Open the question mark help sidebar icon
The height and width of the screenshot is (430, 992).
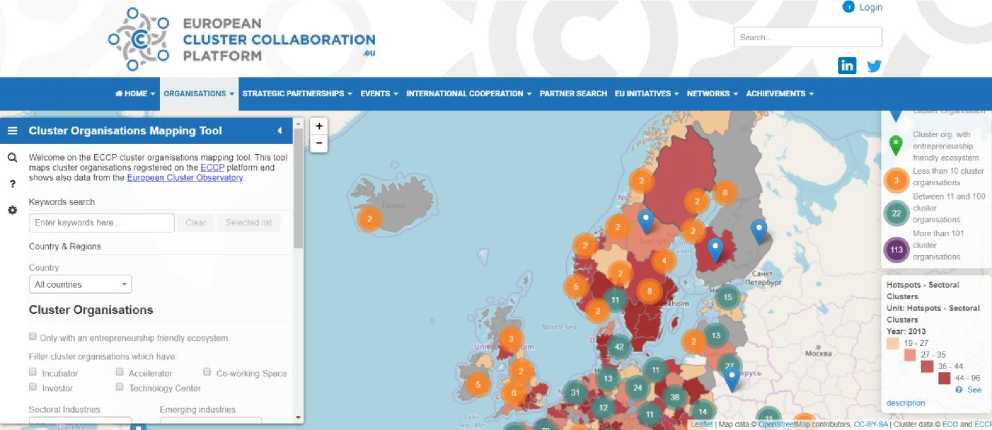point(12,184)
